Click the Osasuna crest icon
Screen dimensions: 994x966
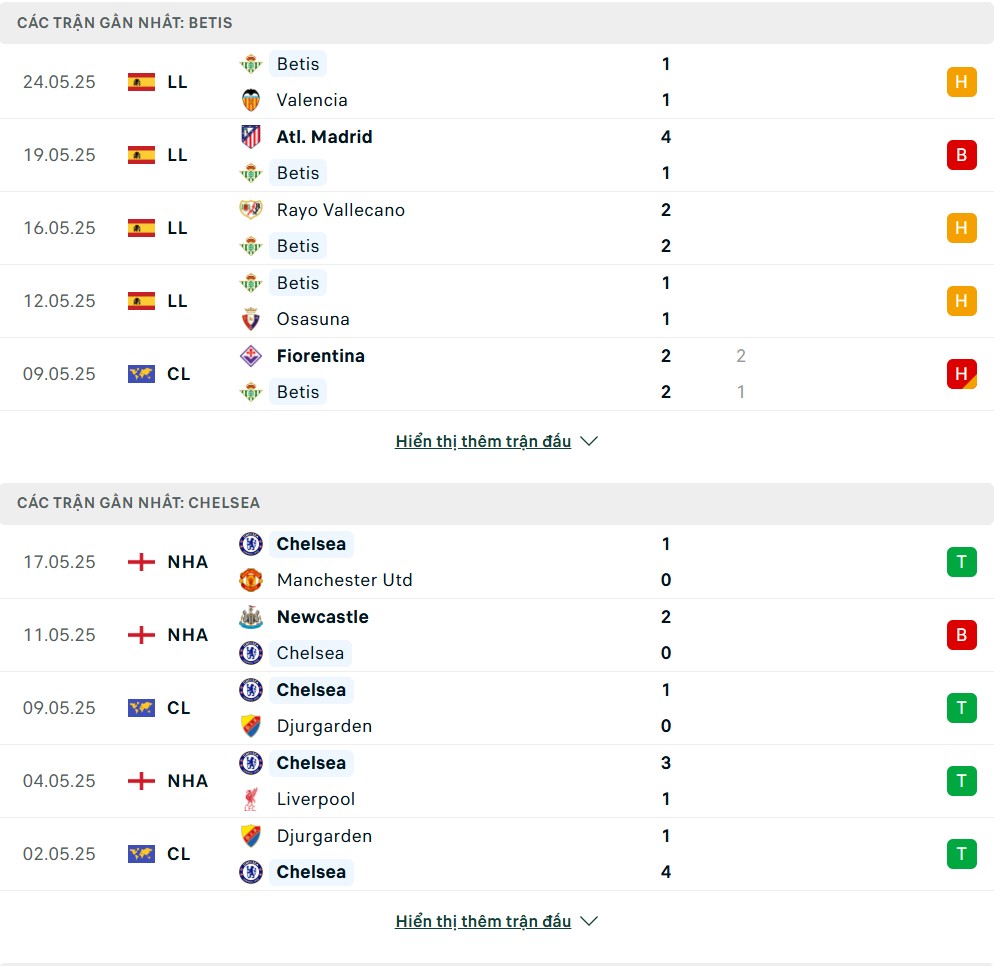click(x=251, y=319)
